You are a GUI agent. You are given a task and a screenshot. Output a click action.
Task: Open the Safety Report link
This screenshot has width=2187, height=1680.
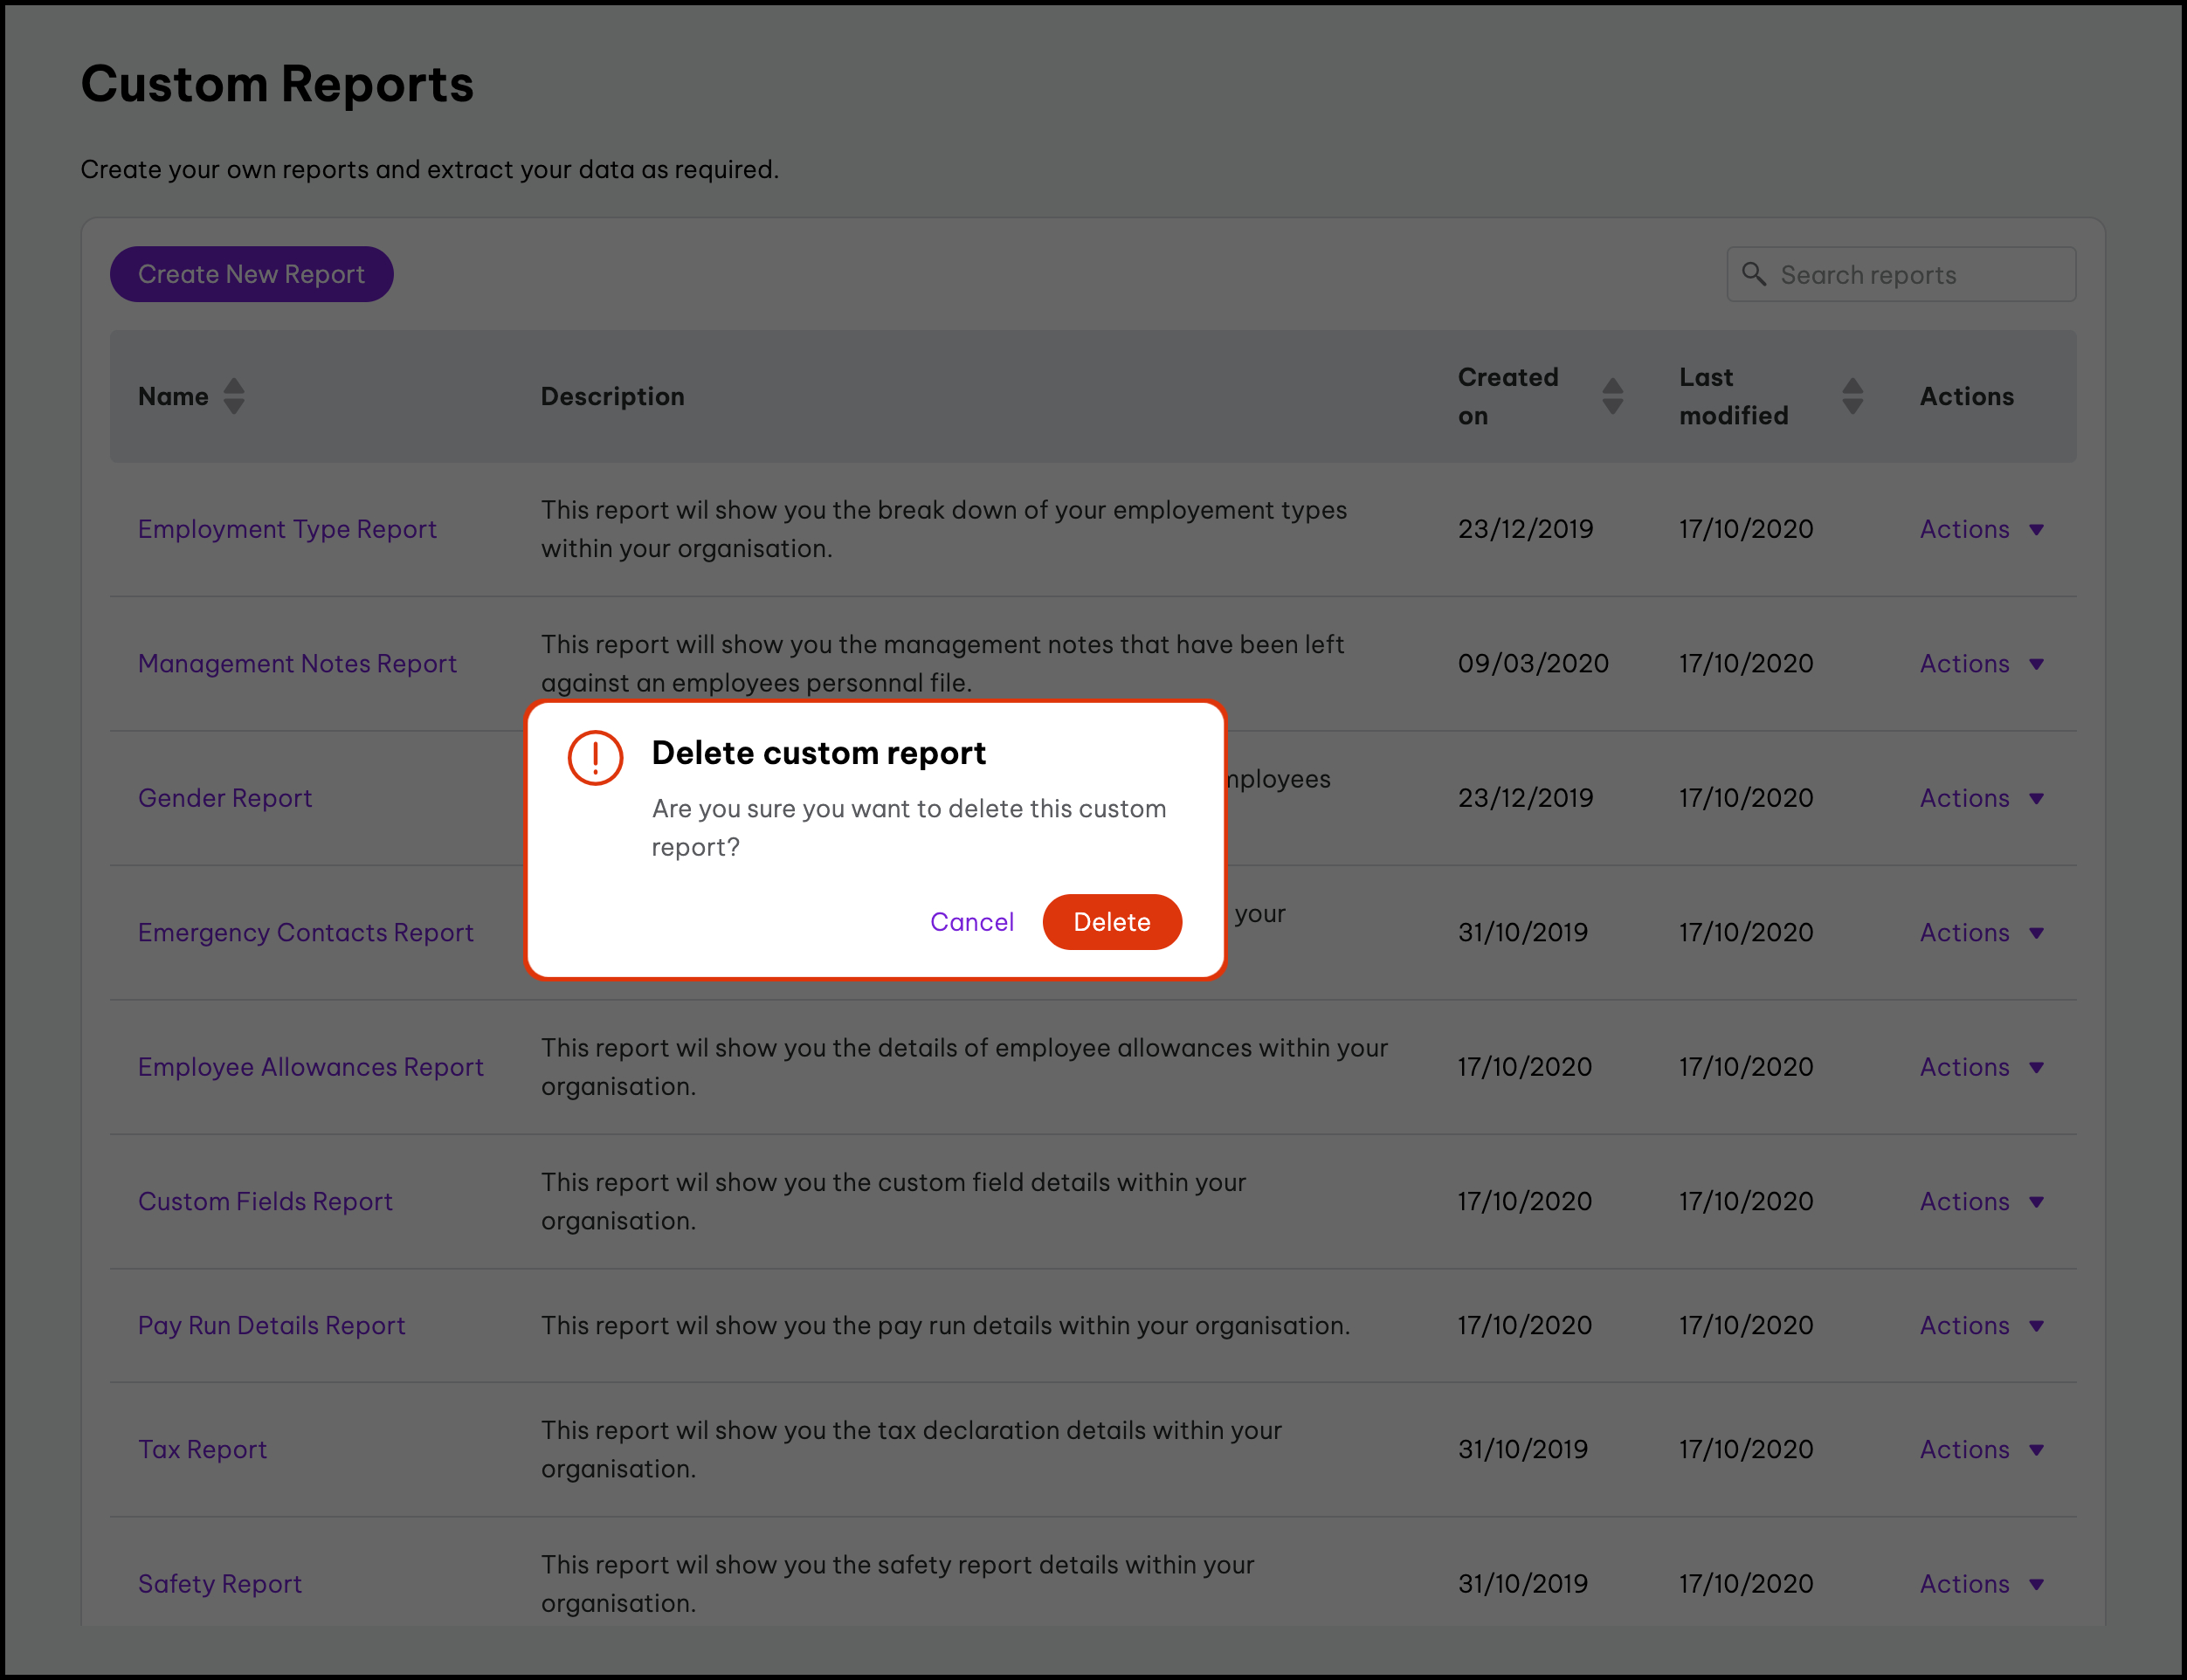click(x=220, y=1584)
